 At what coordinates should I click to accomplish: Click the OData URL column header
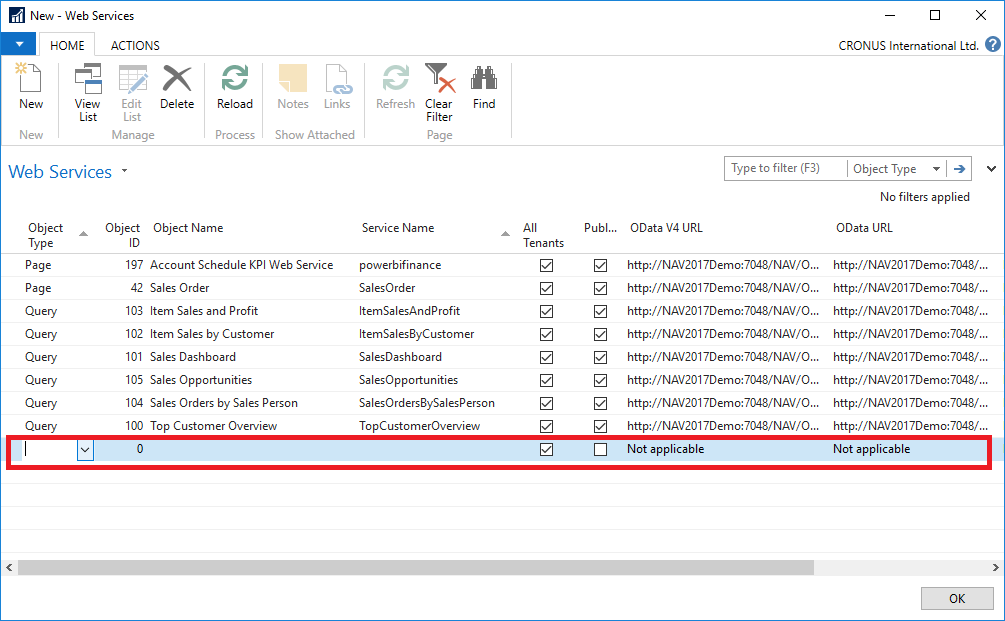click(864, 228)
